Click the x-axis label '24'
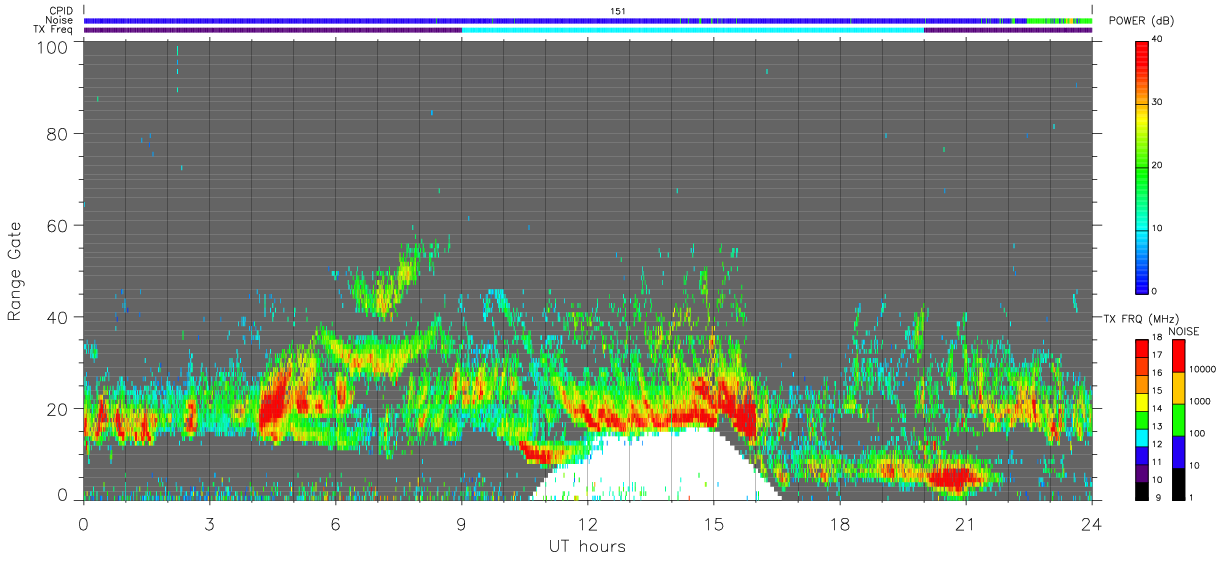 pos(1091,524)
